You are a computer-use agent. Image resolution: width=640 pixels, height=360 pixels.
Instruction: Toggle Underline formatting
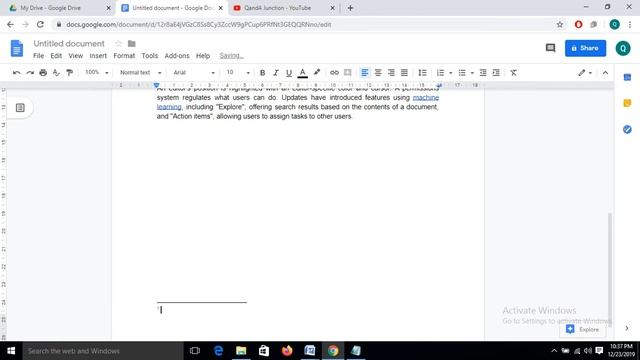click(289, 73)
